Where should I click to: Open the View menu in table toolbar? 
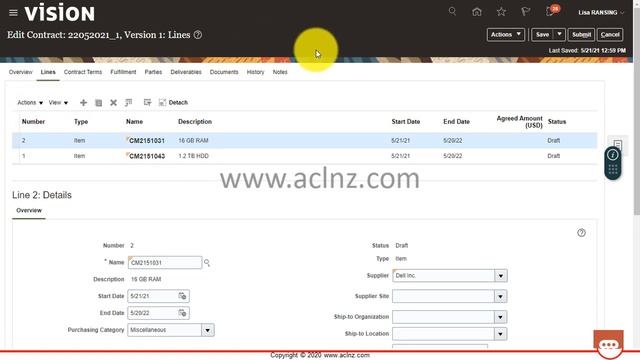58,102
